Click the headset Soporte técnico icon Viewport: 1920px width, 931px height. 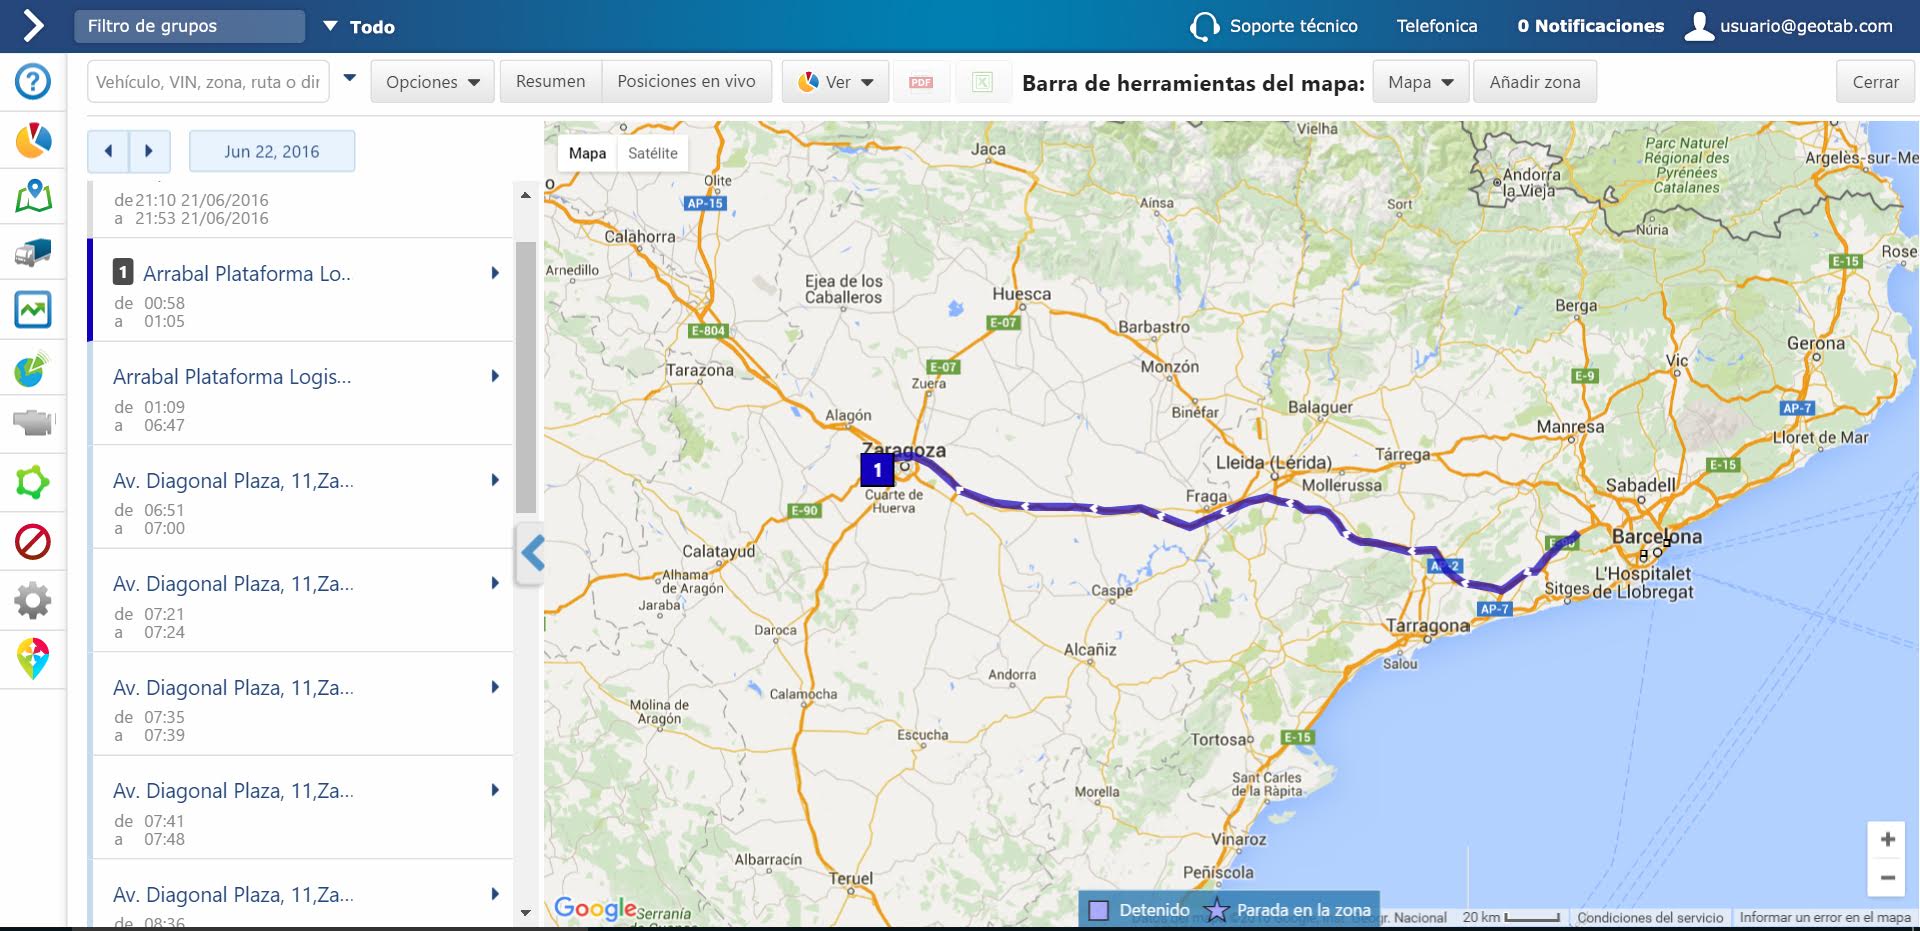click(1204, 26)
